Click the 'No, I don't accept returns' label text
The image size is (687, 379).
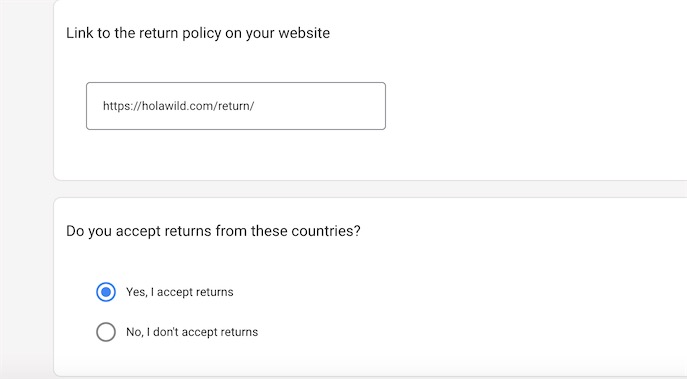pos(192,332)
